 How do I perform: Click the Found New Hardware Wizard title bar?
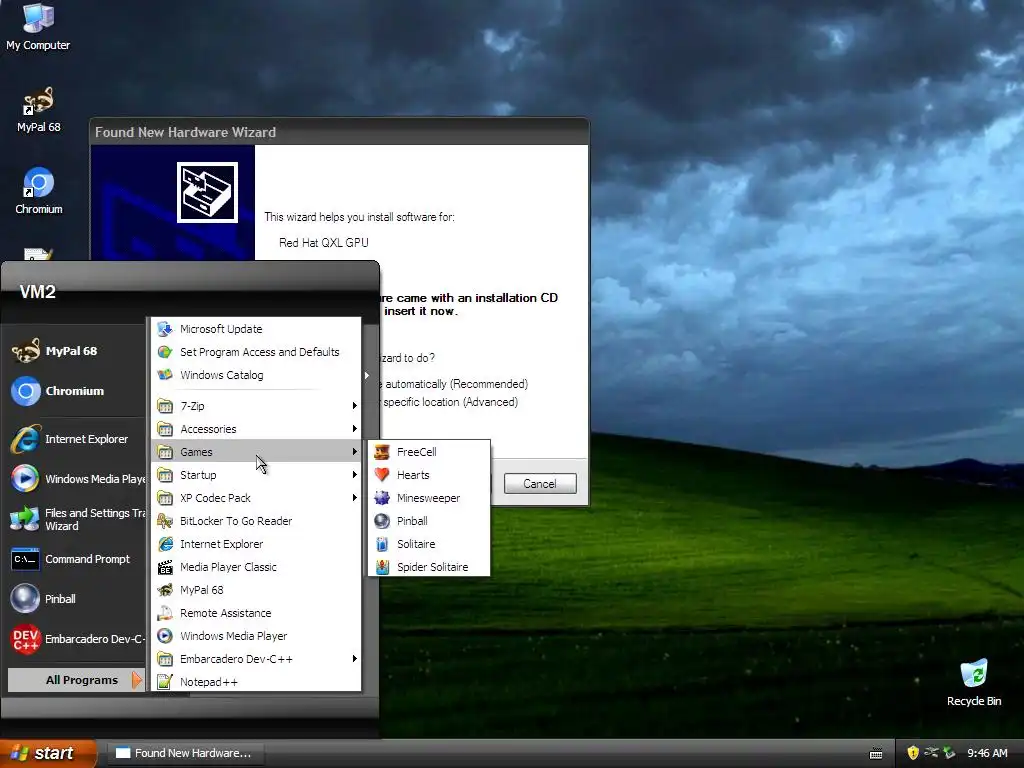pos(340,132)
